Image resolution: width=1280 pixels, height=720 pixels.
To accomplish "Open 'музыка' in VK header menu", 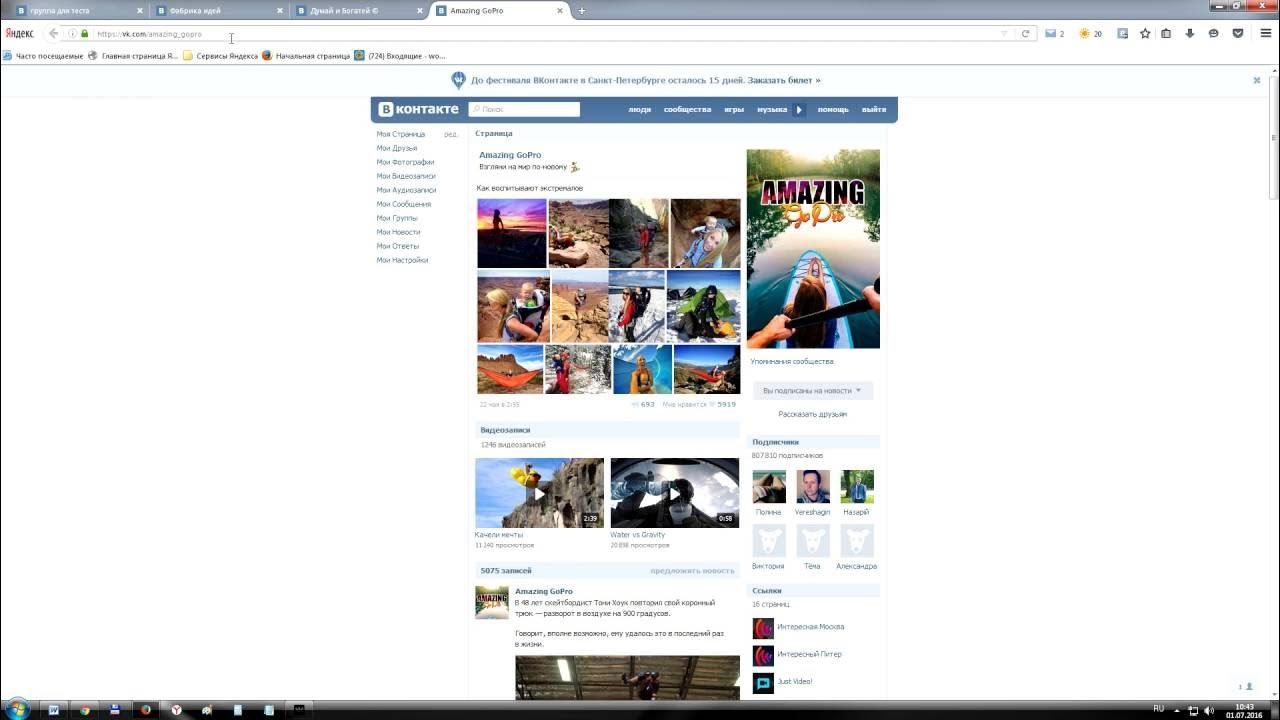I will click(x=772, y=110).
